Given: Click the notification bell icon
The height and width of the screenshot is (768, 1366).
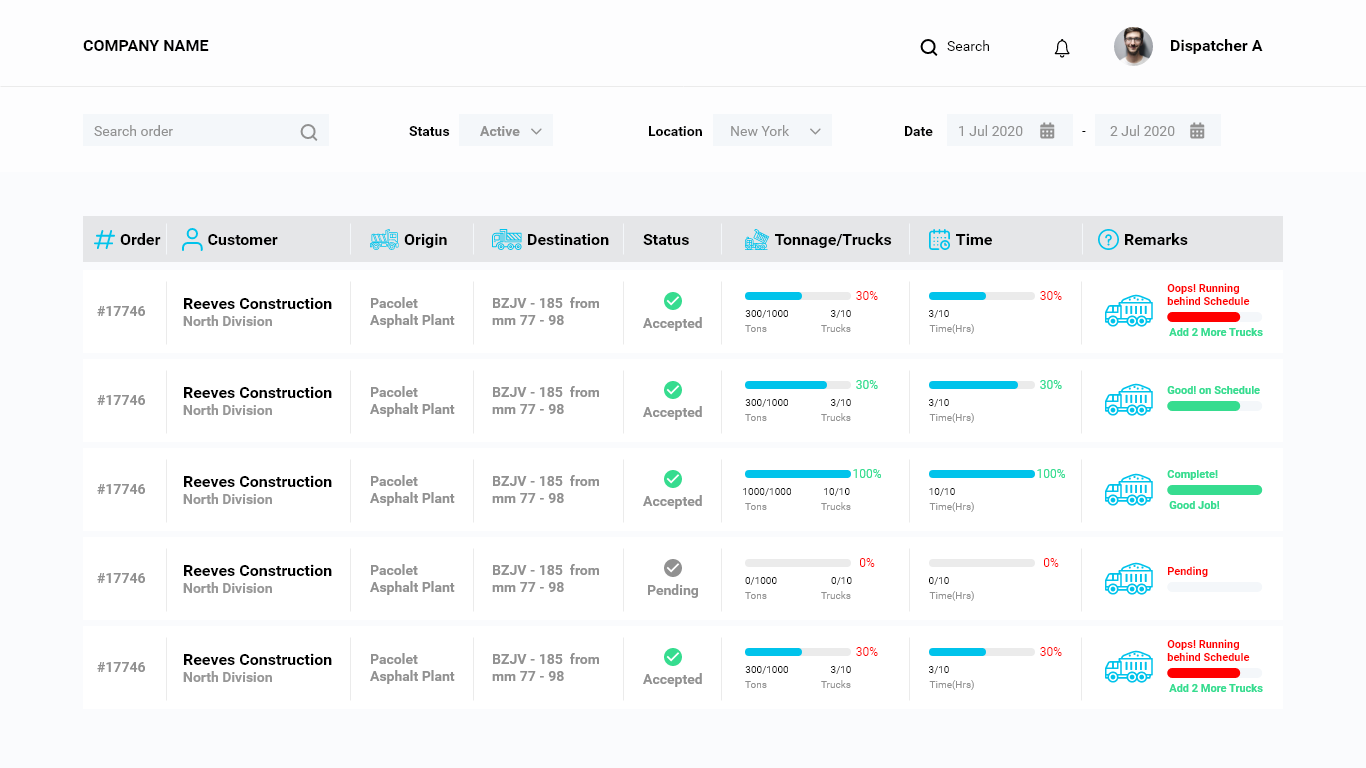Looking at the screenshot, I should (1062, 48).
